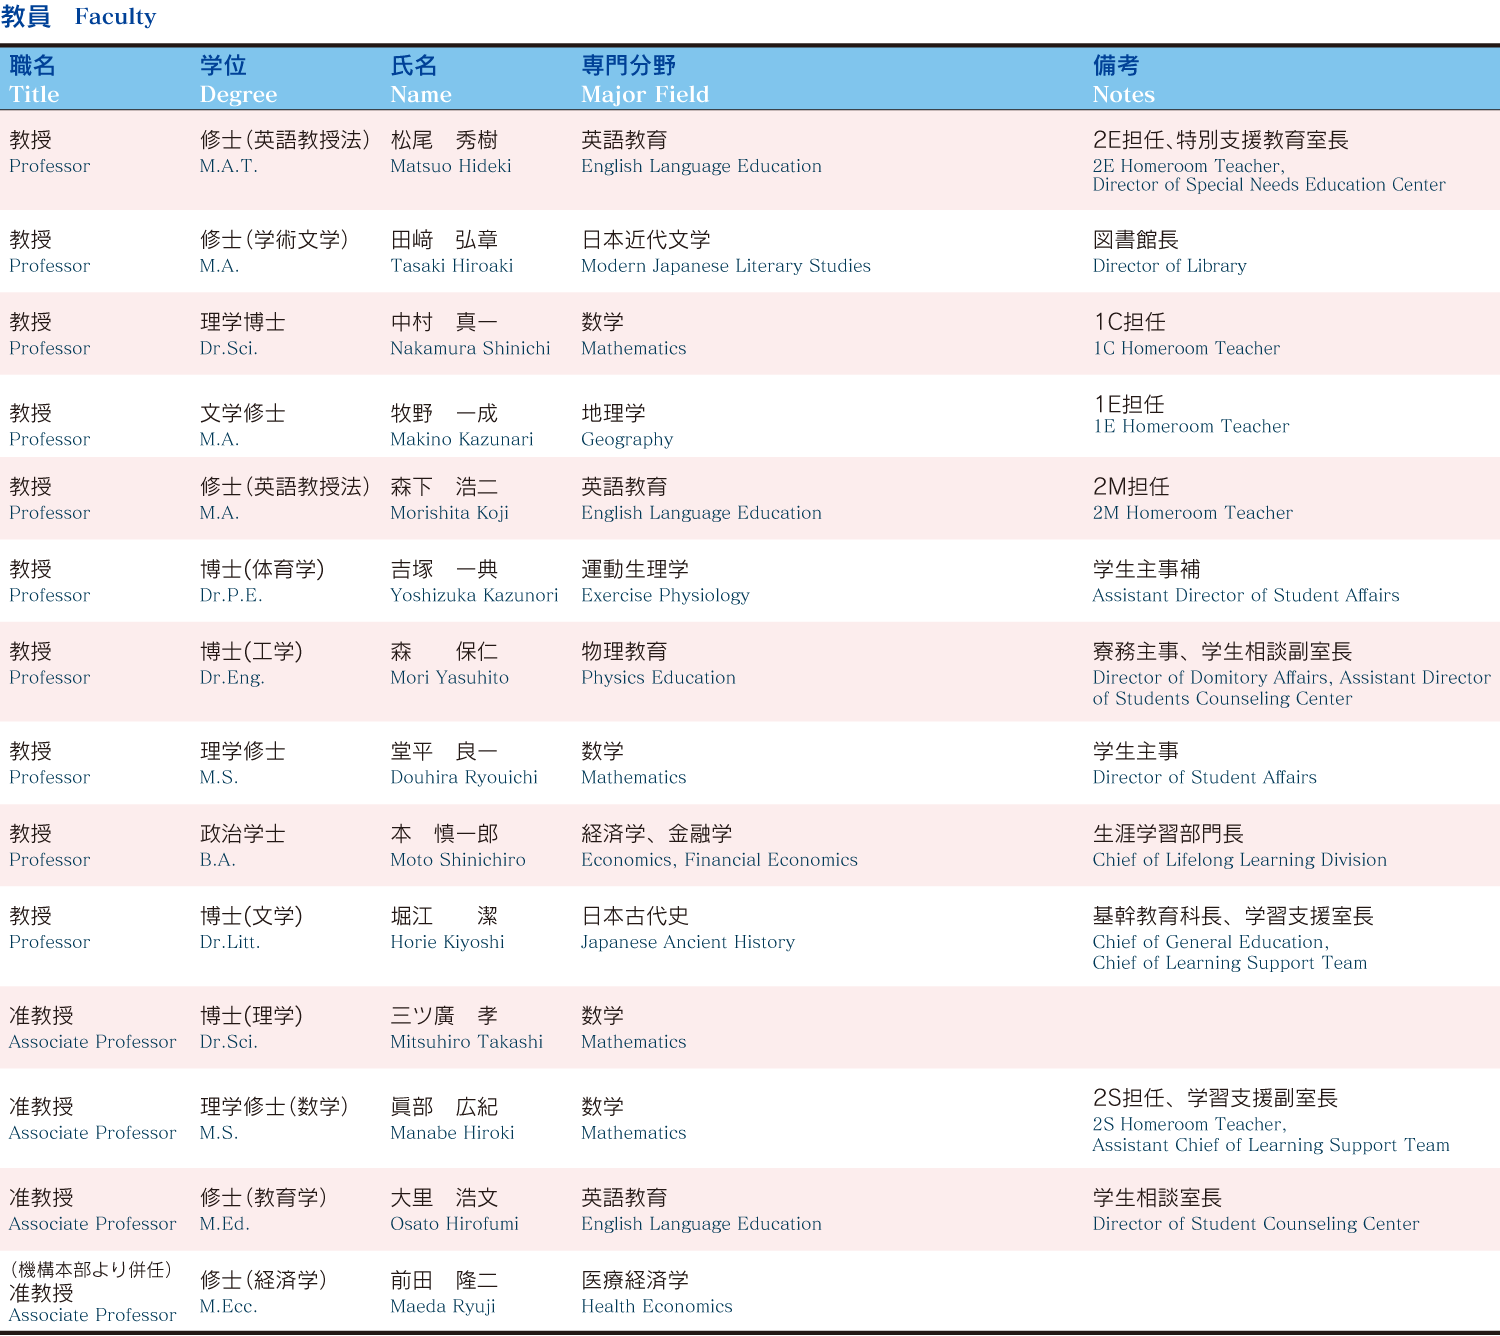
Task: Click 'English Language Education' in Matsuo's row
Action: [x=702, y=166]
